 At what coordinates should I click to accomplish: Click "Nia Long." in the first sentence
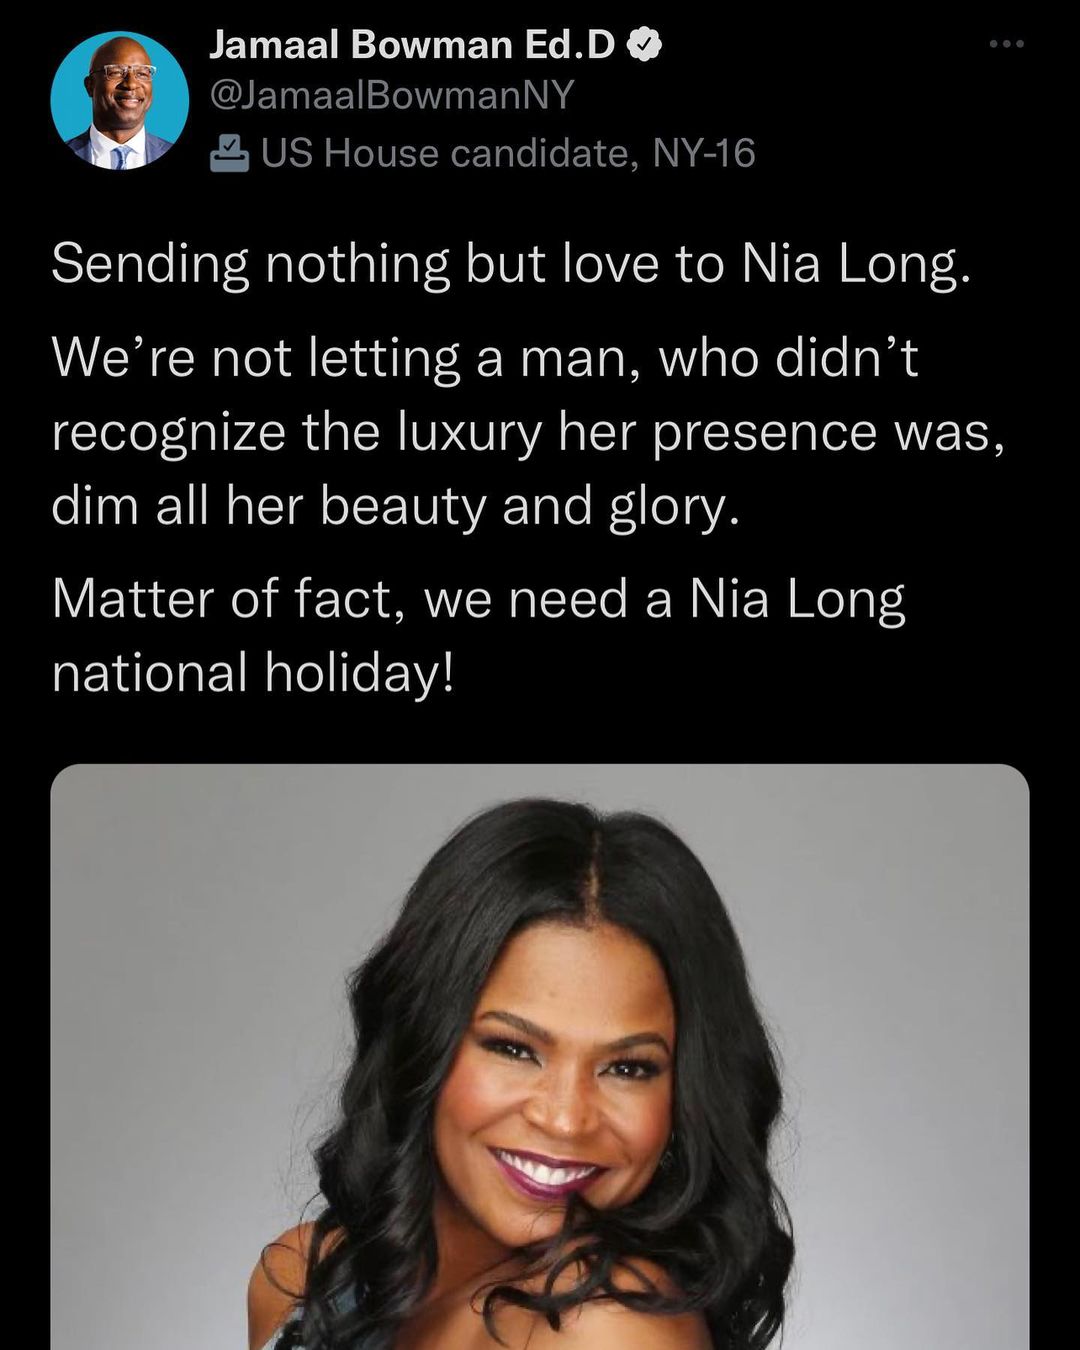pyautogui.click(x=856, y=266)
